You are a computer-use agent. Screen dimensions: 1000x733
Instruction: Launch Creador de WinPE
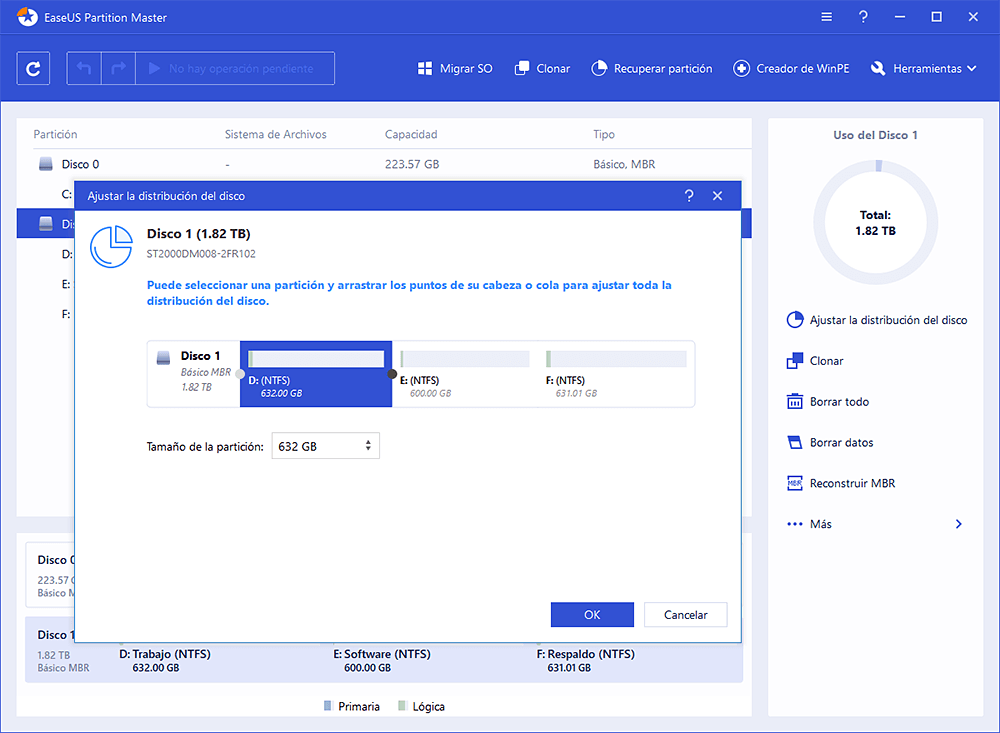pos(794,69)
